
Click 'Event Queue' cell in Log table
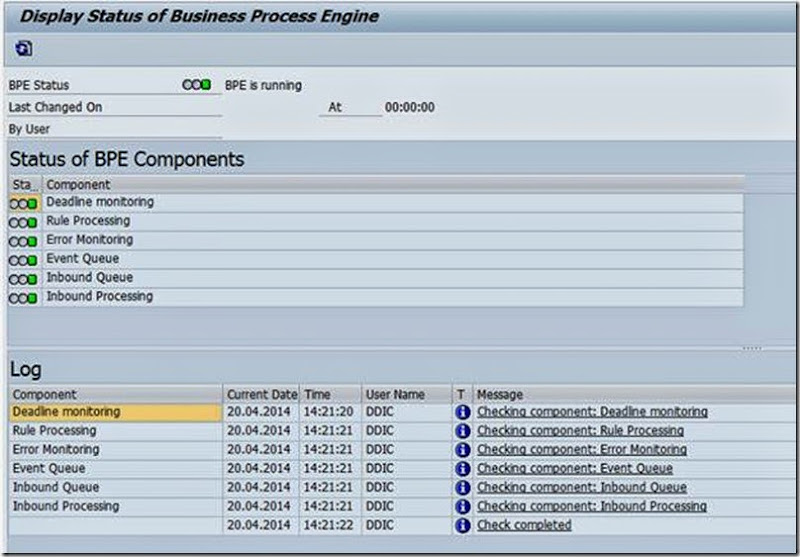coord(115,469)
